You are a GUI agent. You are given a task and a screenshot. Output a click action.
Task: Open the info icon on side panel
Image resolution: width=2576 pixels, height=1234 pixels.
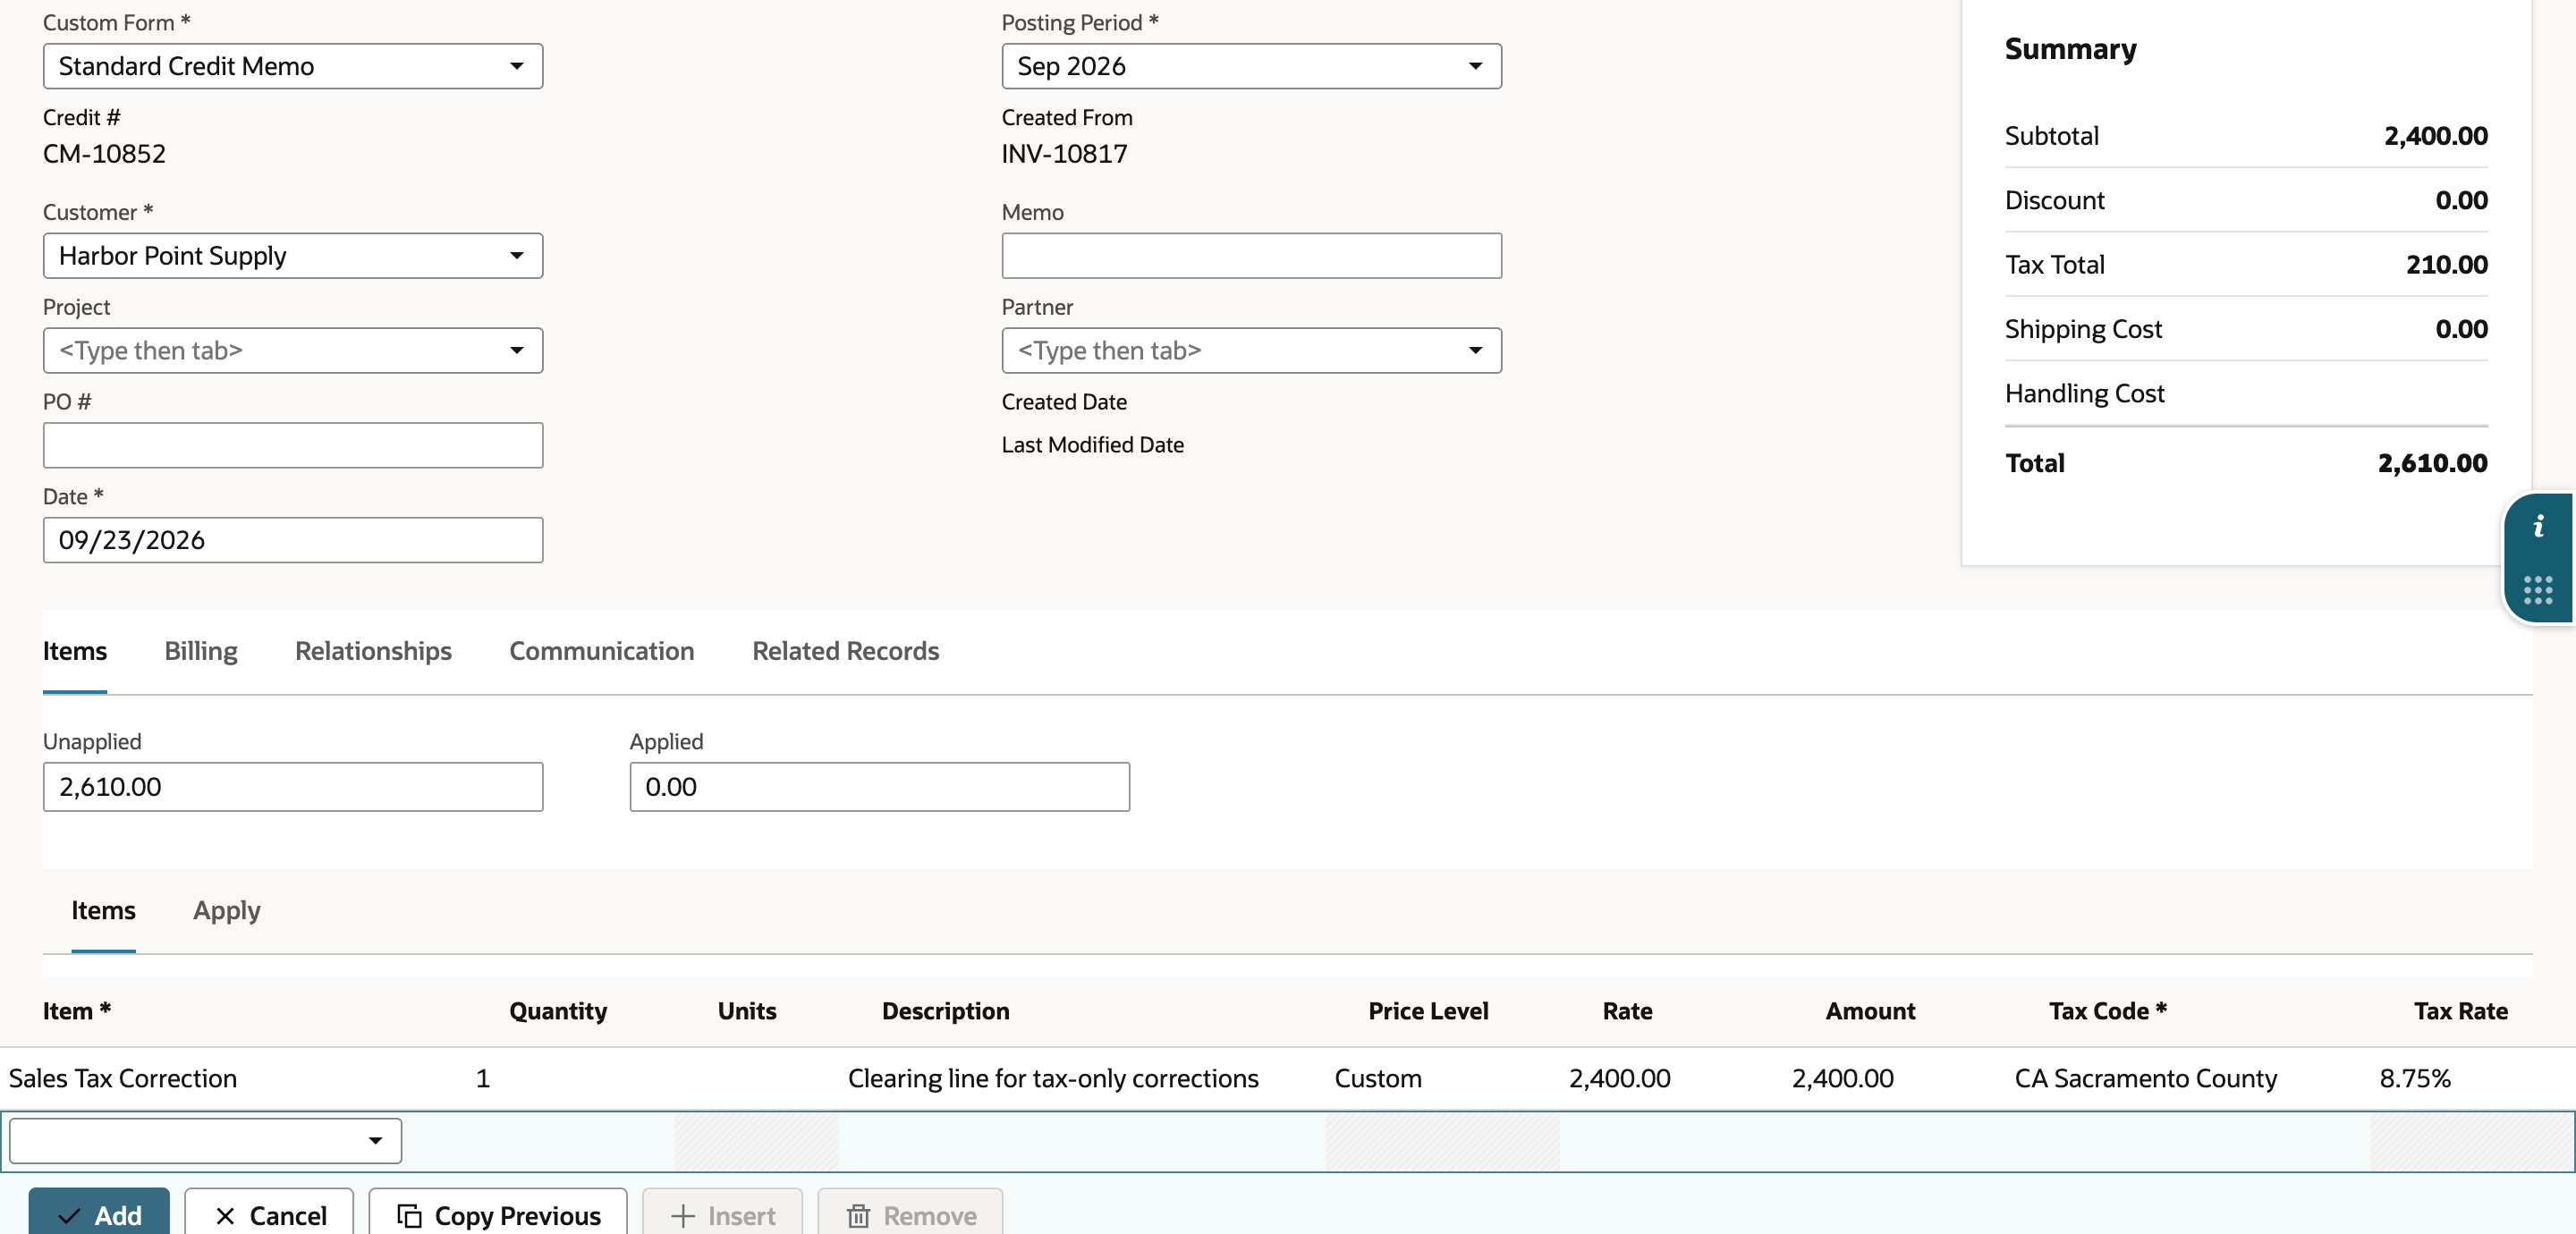[2538, 526]
